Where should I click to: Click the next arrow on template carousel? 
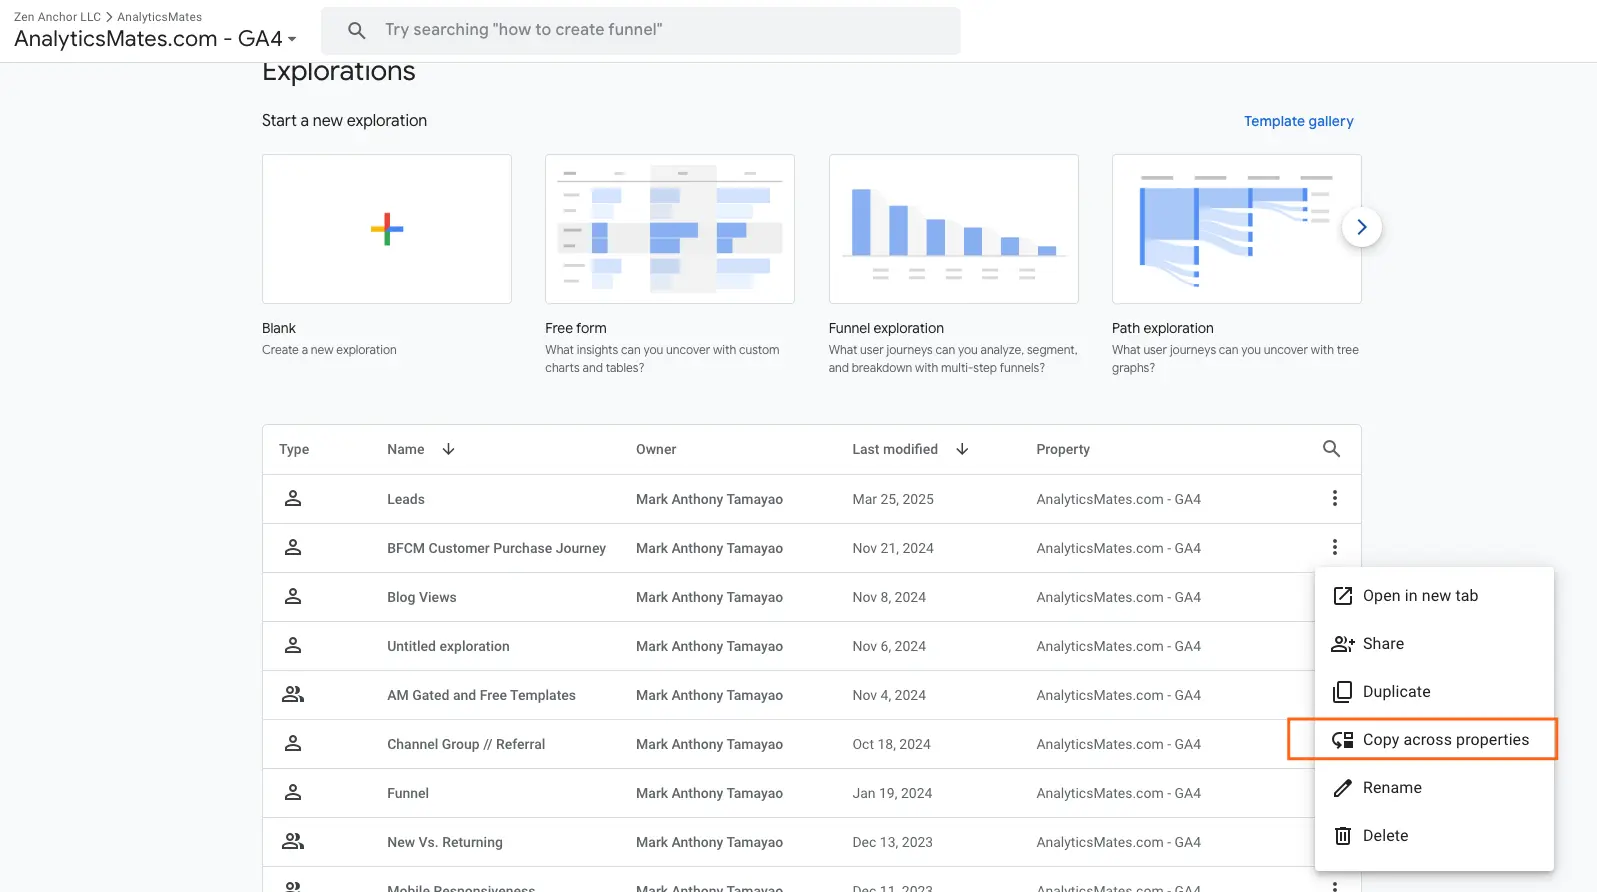click(1361, 227)
